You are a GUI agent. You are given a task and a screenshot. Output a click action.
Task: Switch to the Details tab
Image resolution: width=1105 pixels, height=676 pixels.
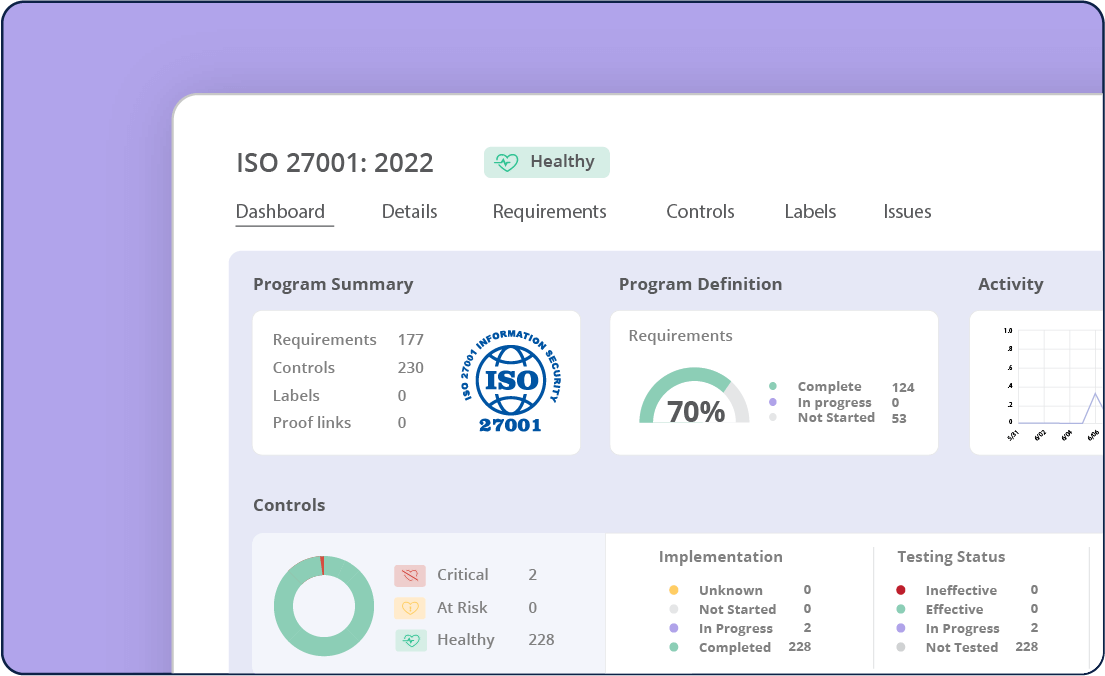409,211
